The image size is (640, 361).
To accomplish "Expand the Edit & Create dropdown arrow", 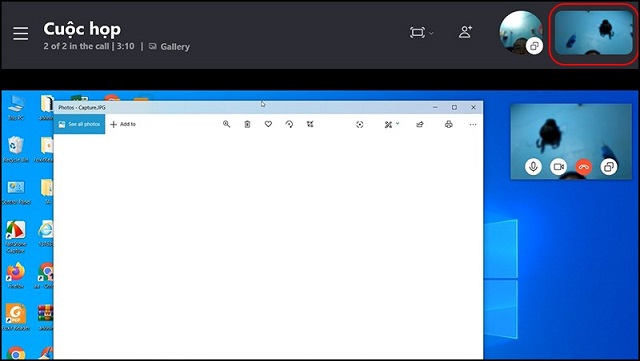I will click(x=398, y=124).
